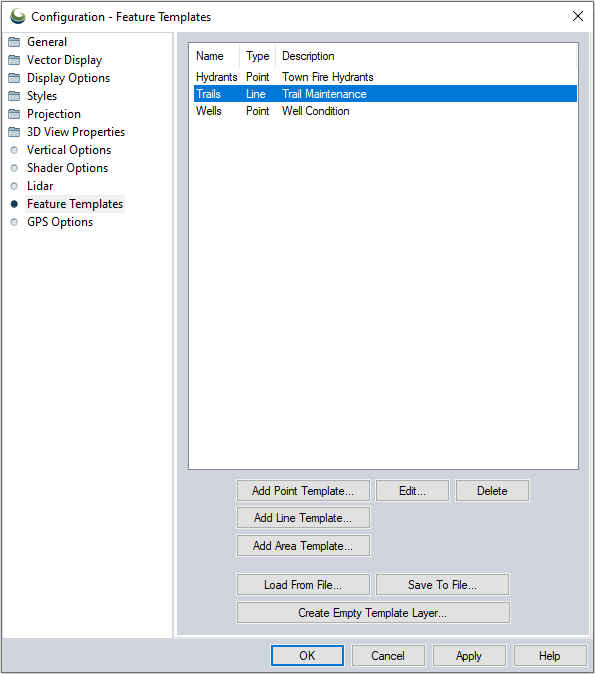Image resolution: width=595 pixels, height=674 pixels.
Task: Click the 3D View Properties folder icon
Action: (x=14, y=132)
